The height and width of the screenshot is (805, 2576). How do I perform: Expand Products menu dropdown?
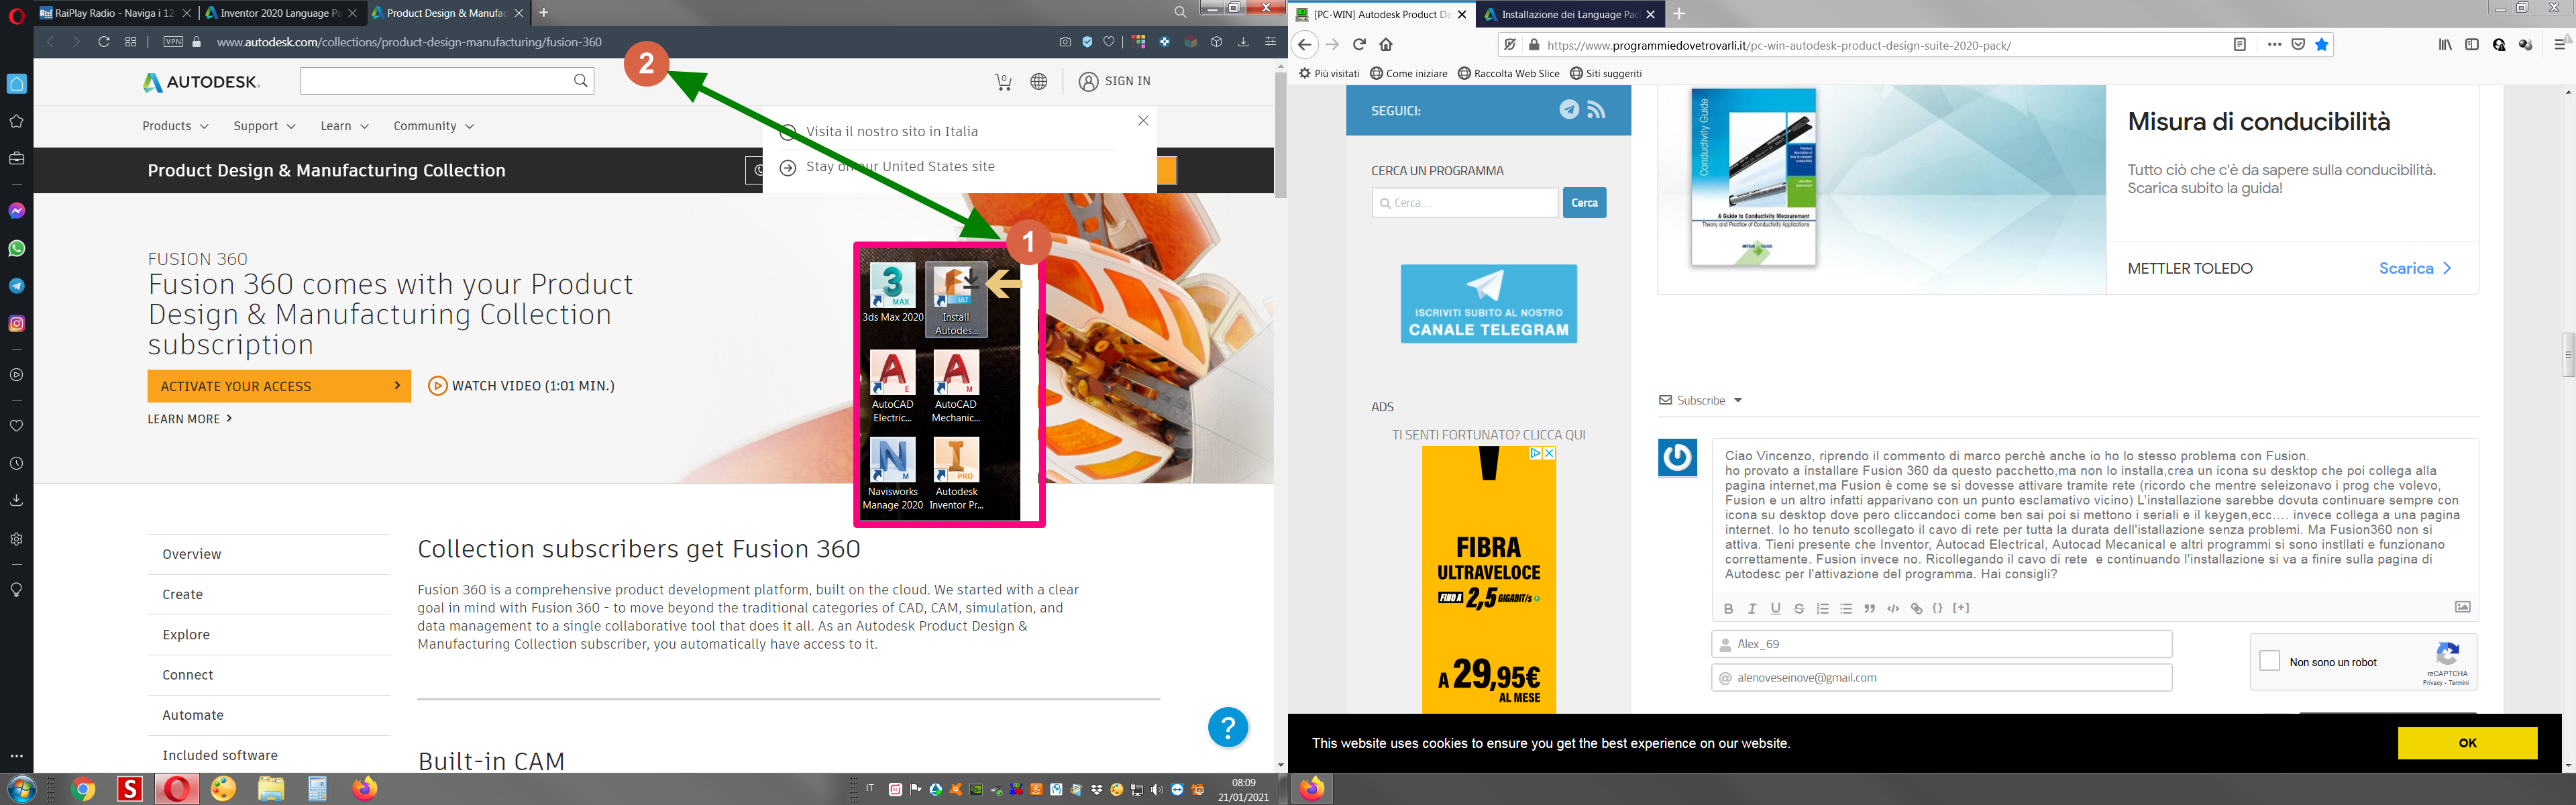[175, 126]
